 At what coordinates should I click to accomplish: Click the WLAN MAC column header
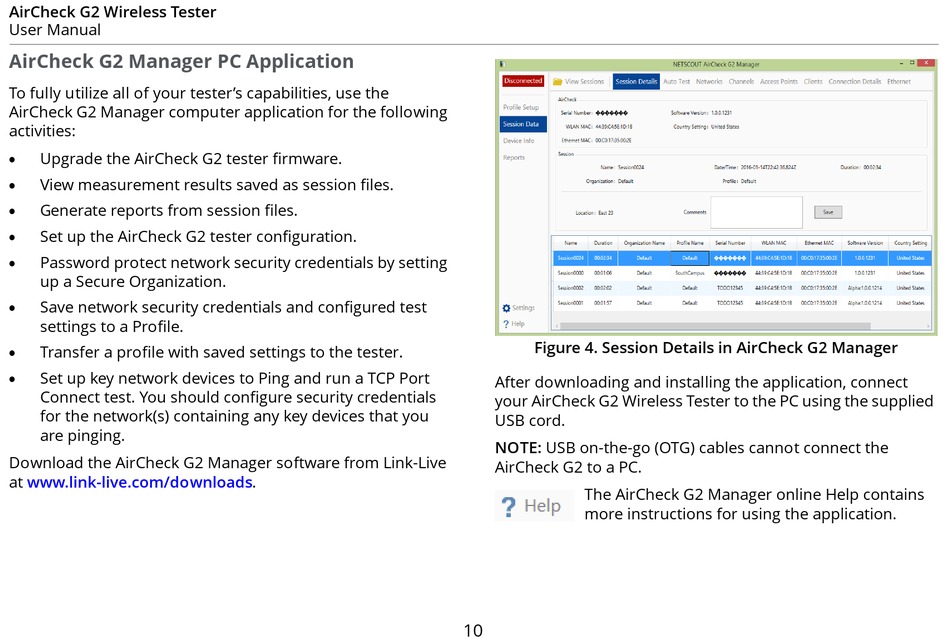(x=774, y=243)
